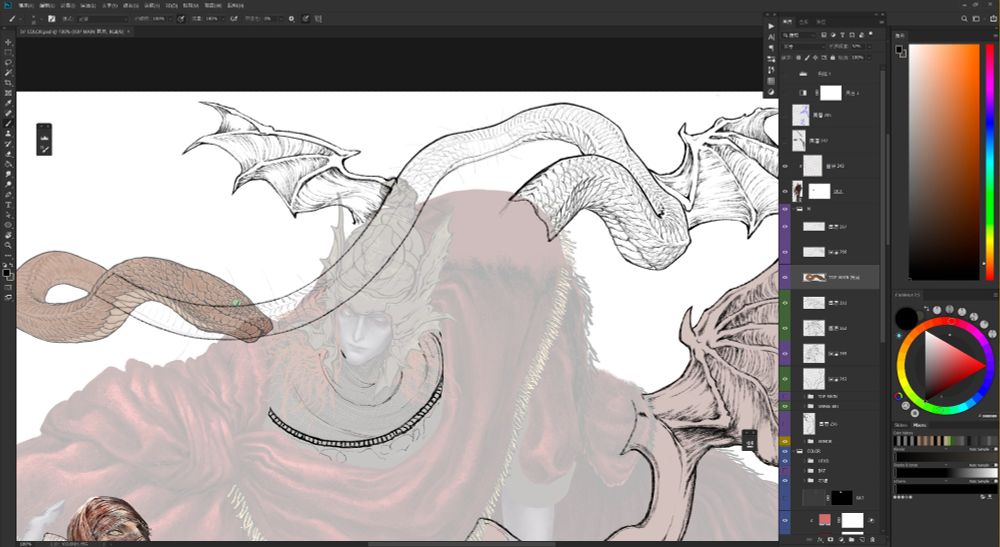This screenshot has height=547, width=1000.
Task: Open the Paragraph panel icon
Action: coord(771,48)
